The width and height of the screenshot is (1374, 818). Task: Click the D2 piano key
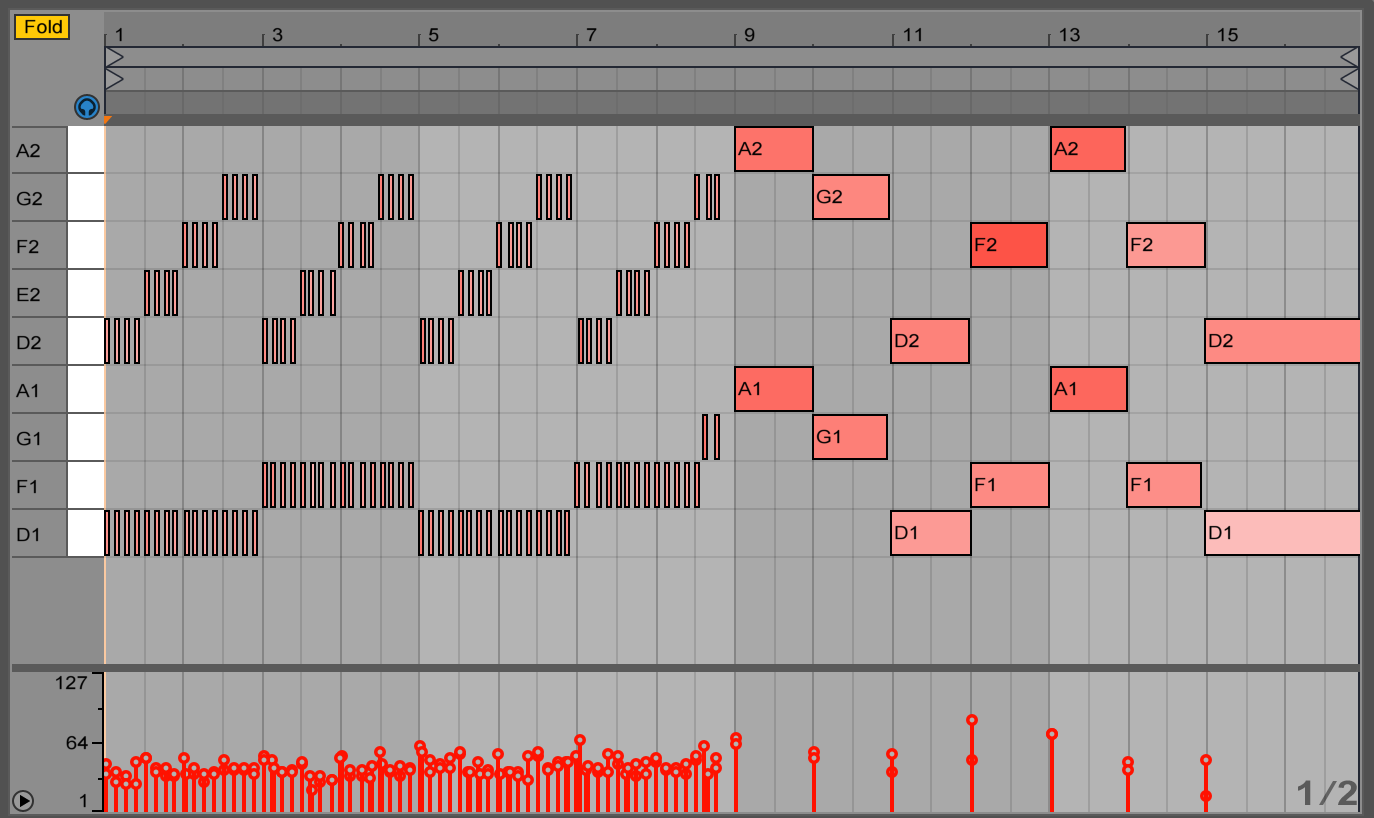click(86, 341)
